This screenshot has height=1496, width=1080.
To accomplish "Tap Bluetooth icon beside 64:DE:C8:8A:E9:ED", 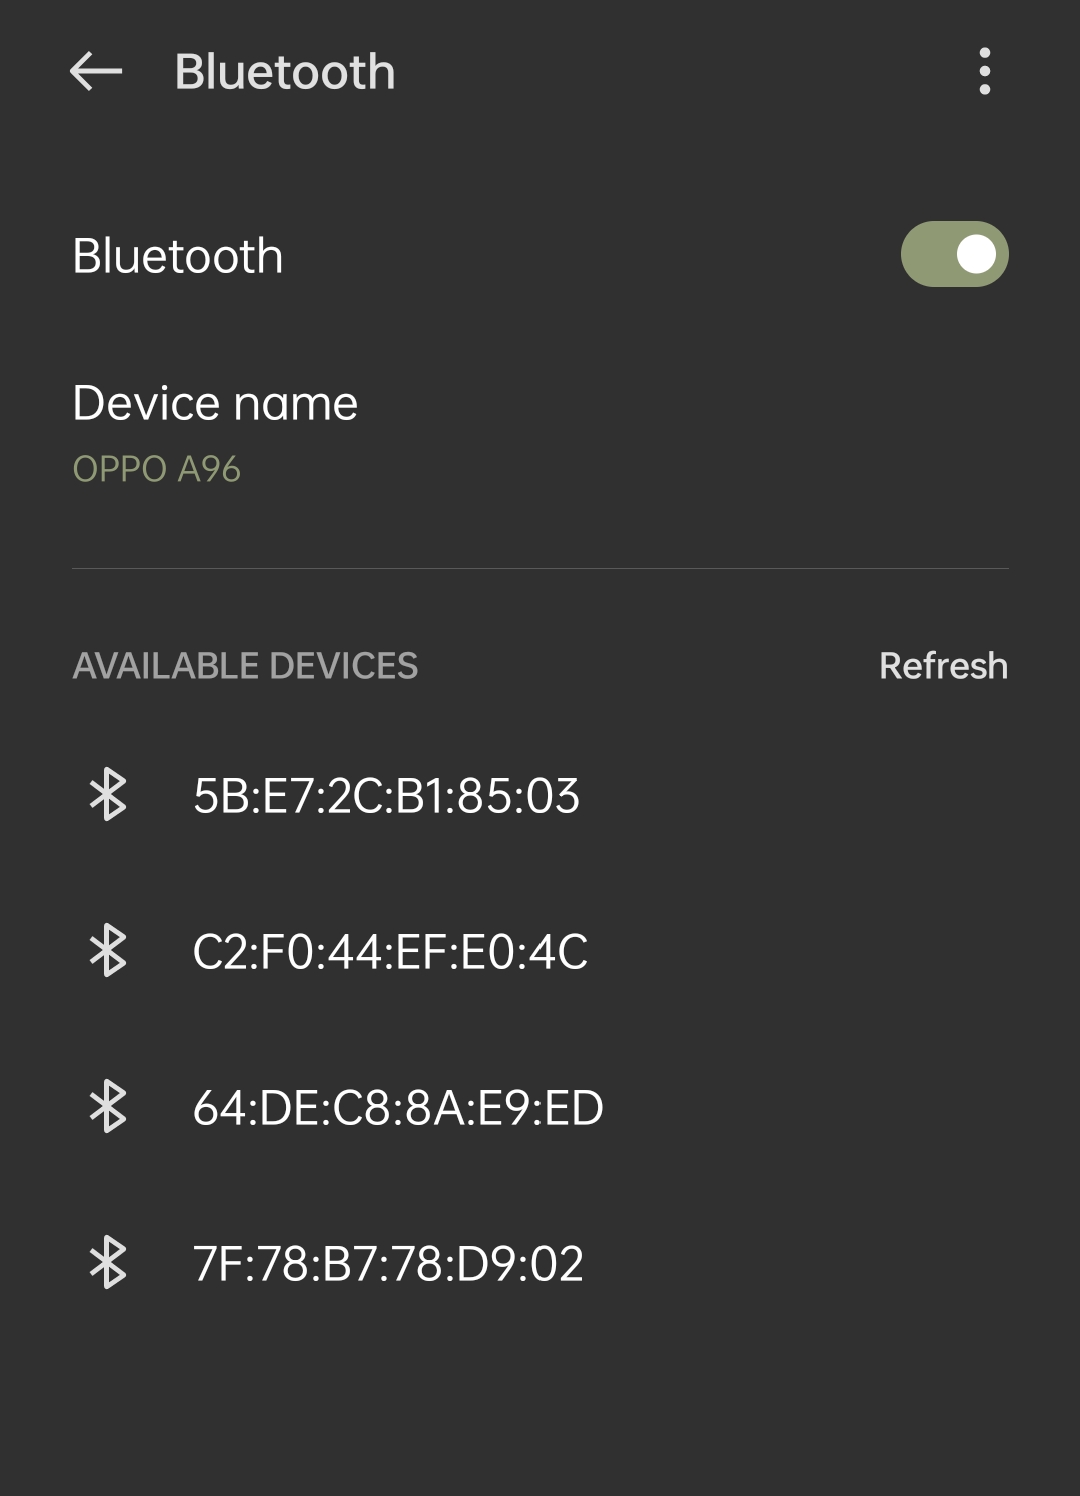I will pyautogui.click(x=108, y=1107).
